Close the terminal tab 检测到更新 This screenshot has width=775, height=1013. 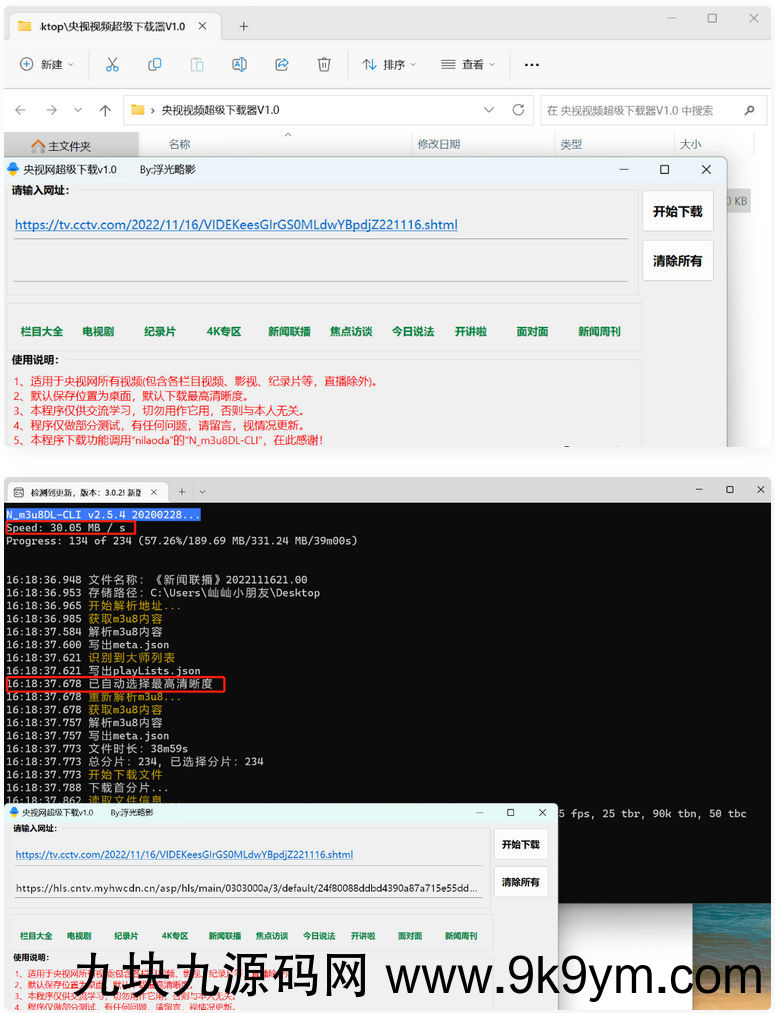pos(154,492)
